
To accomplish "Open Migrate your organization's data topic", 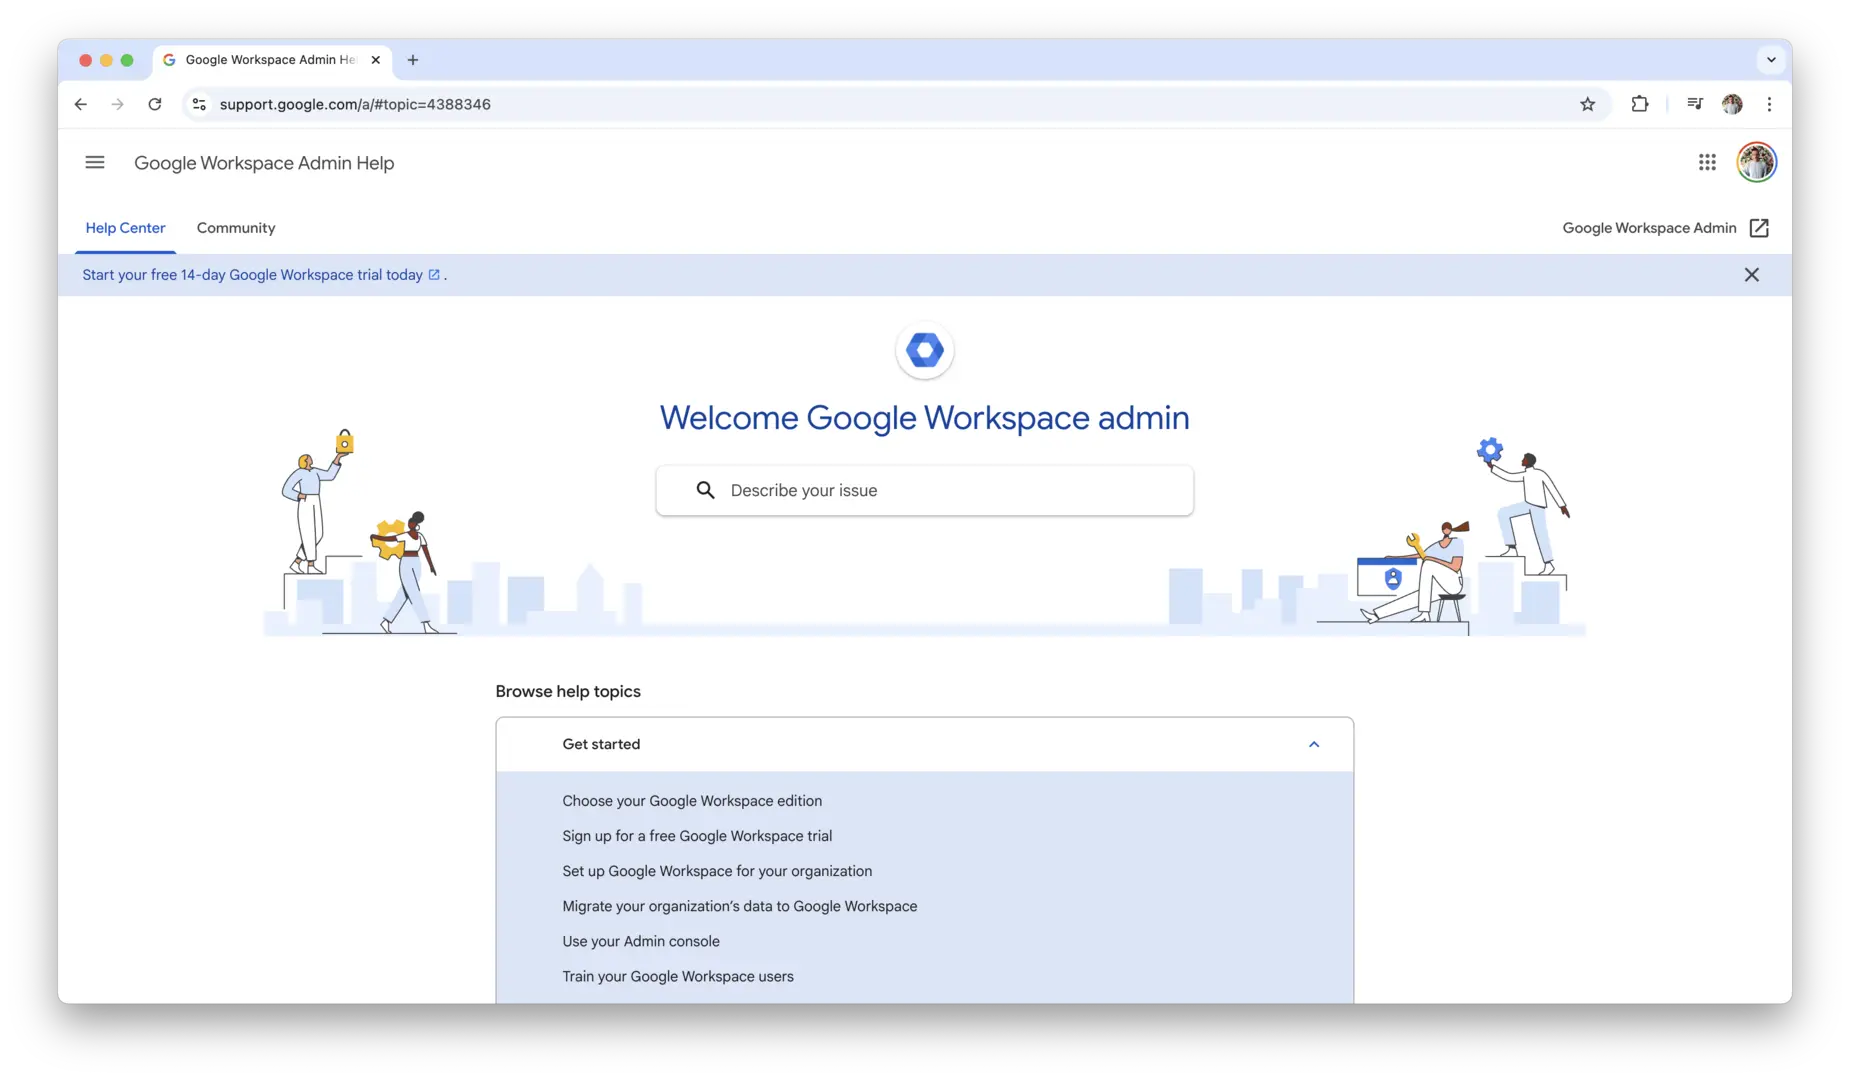I will [x=739, y=906].
